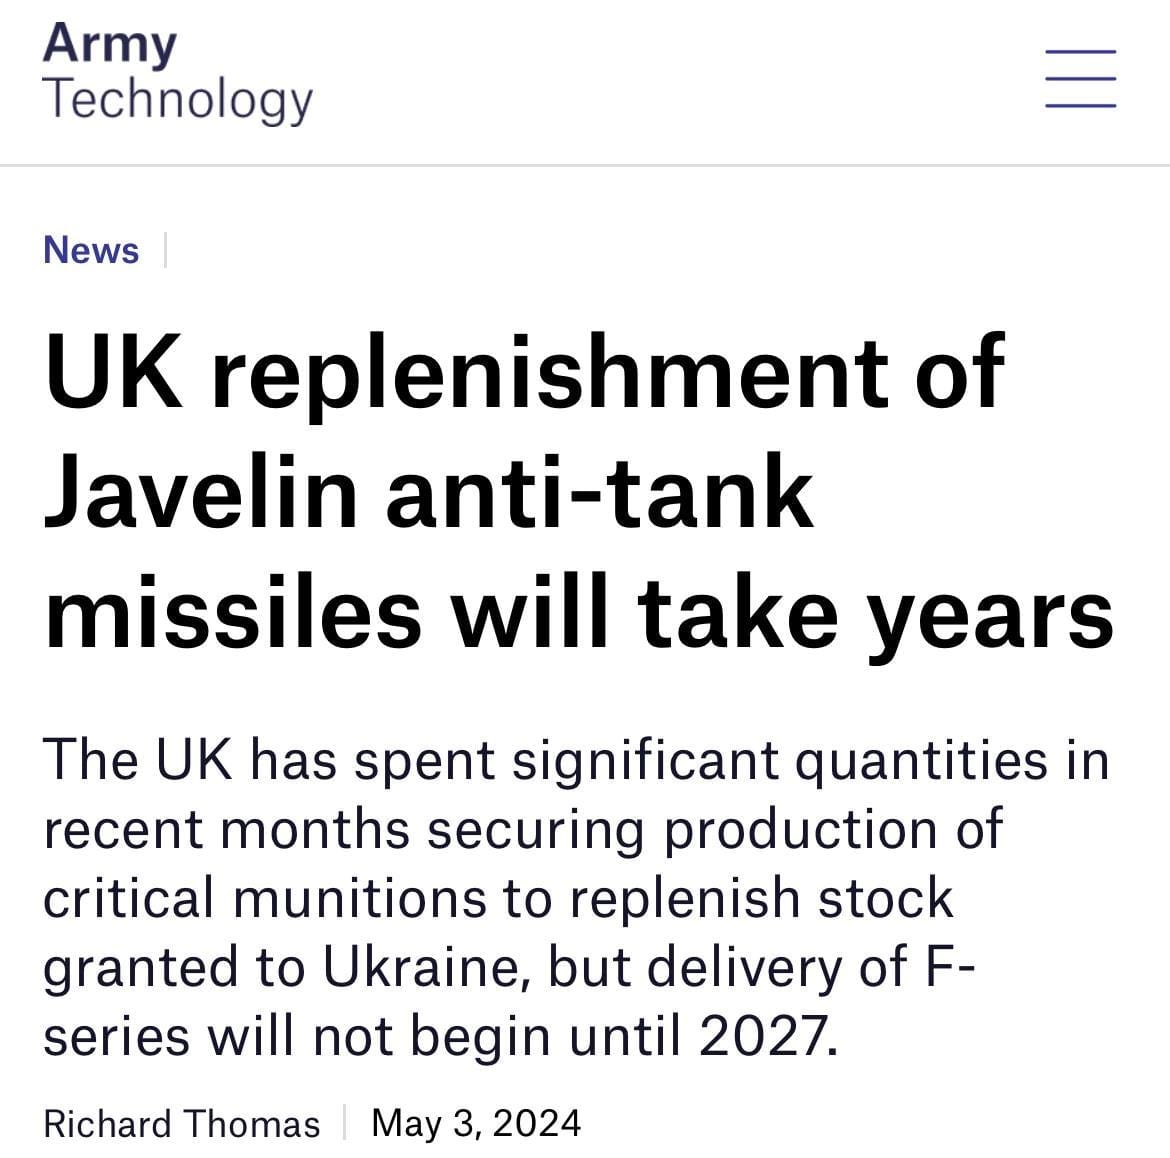This screenshot has width=1170, height=1158.
Task: Select the 'Technology' word in logo
Action: pos(178,100)
